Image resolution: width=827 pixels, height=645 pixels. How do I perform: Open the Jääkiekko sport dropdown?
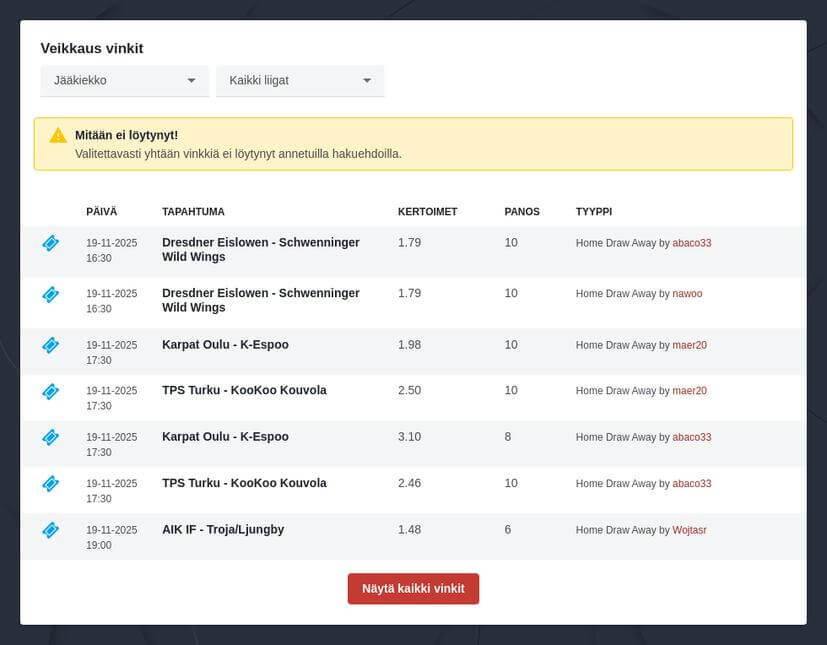(x=124, y=80)
